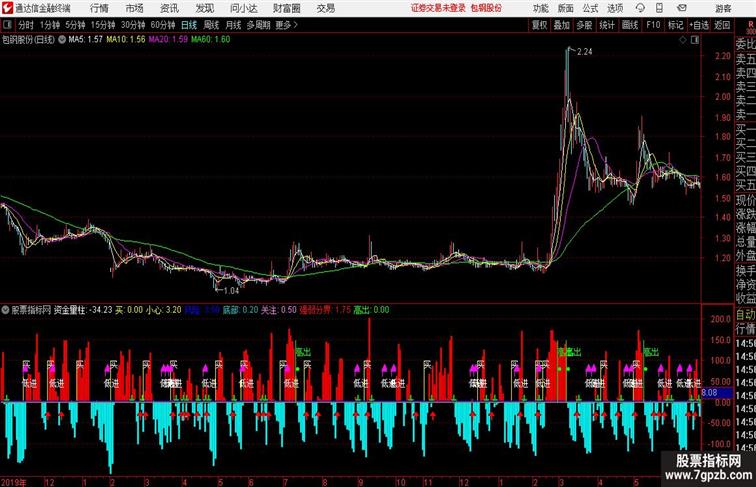Click the 2.24 high price marker
This screenshot has width=756, height=487.
coord(584,52)
